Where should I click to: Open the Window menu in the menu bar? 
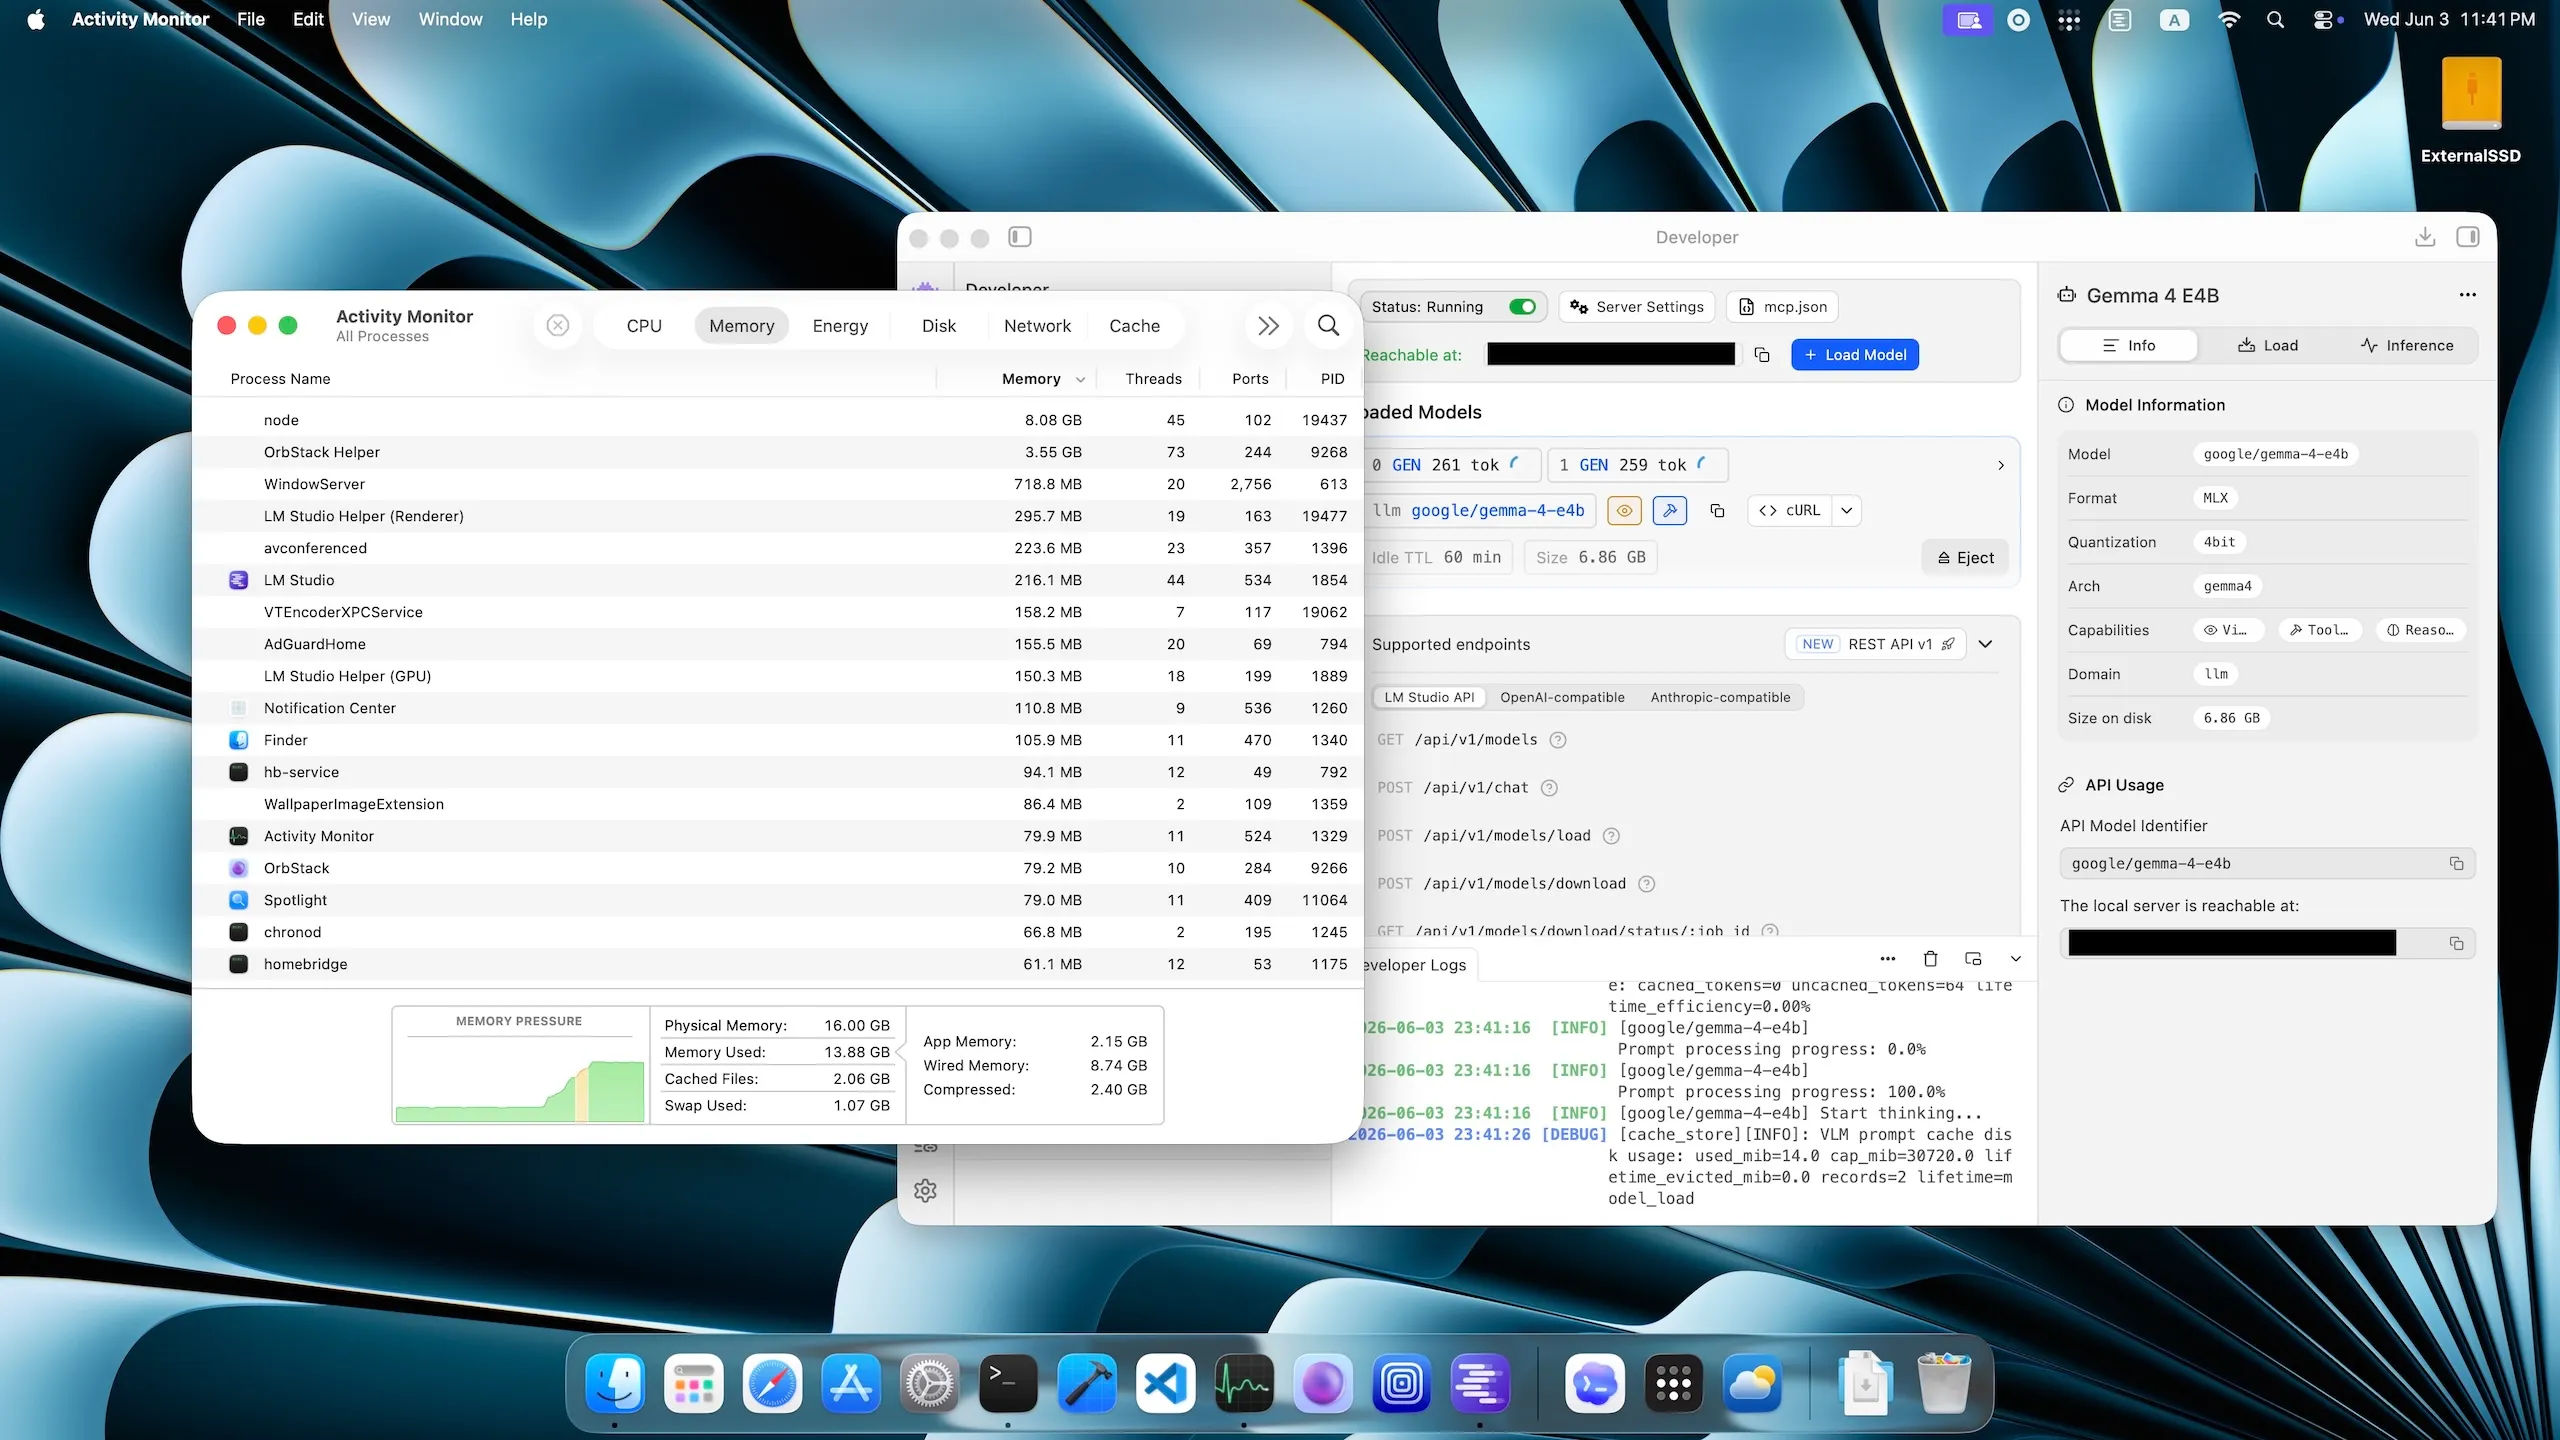pyautogui.click(x=450, y=19)
